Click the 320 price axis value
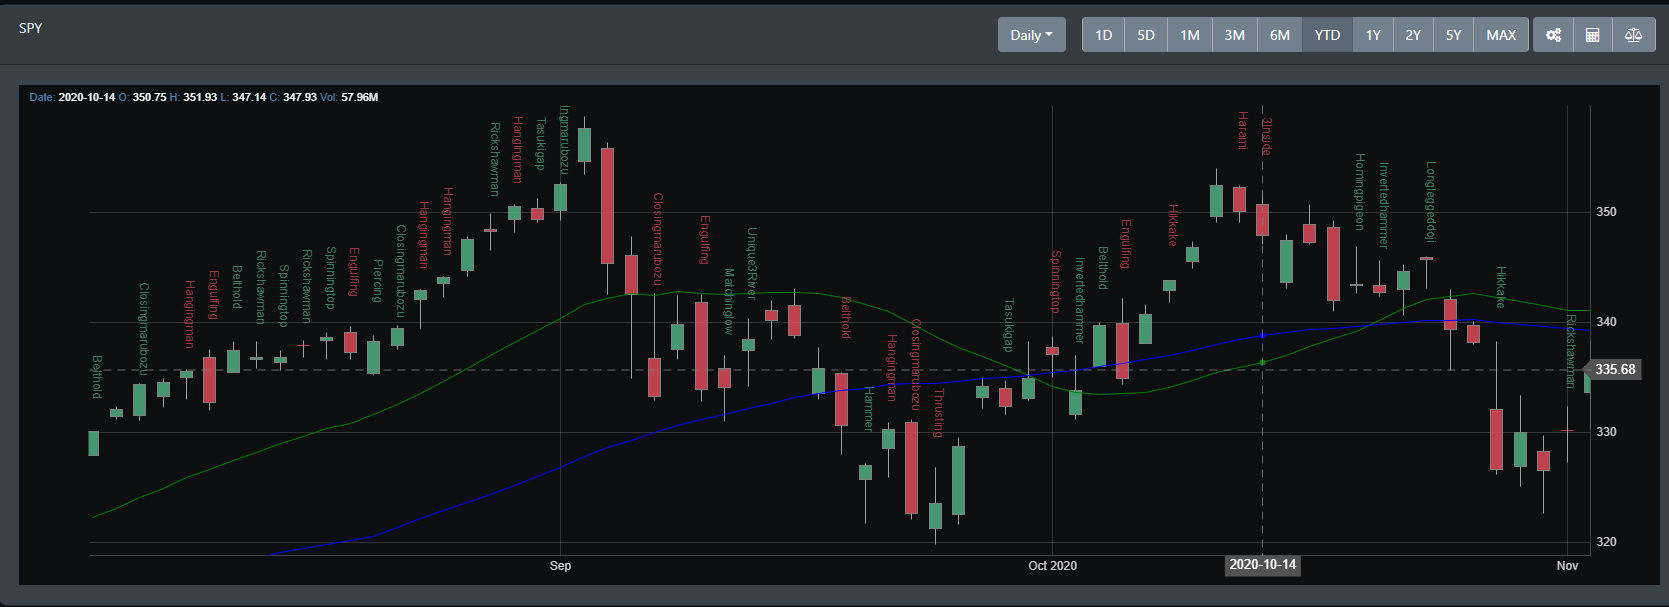Screen dimensions: 1669x607 1606,542
